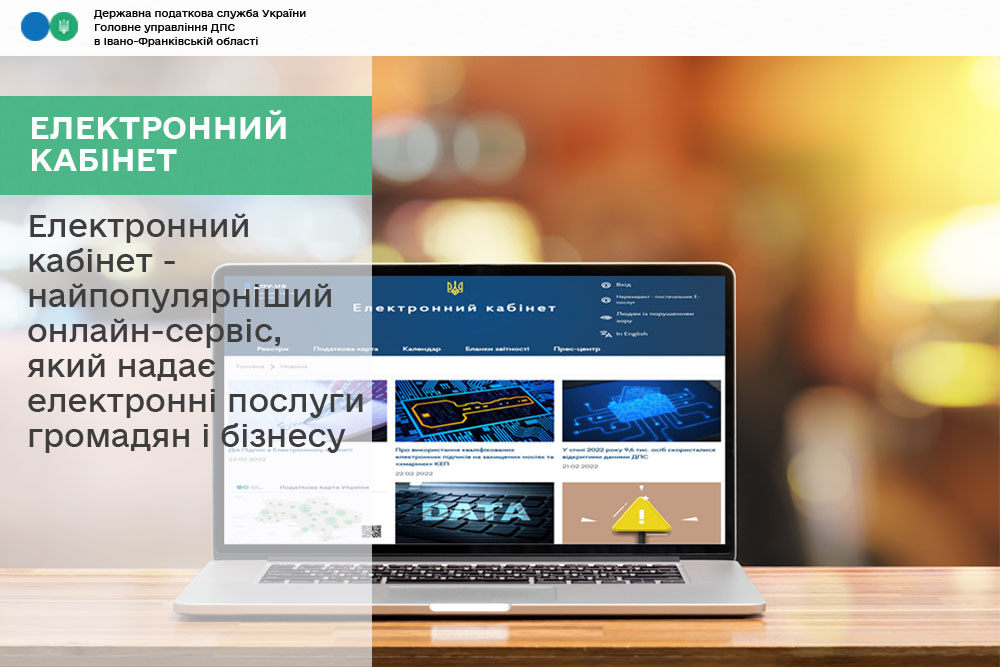The image size is (1000, 667).
Task: Click the Вхід login link
Action: point(624,284)
